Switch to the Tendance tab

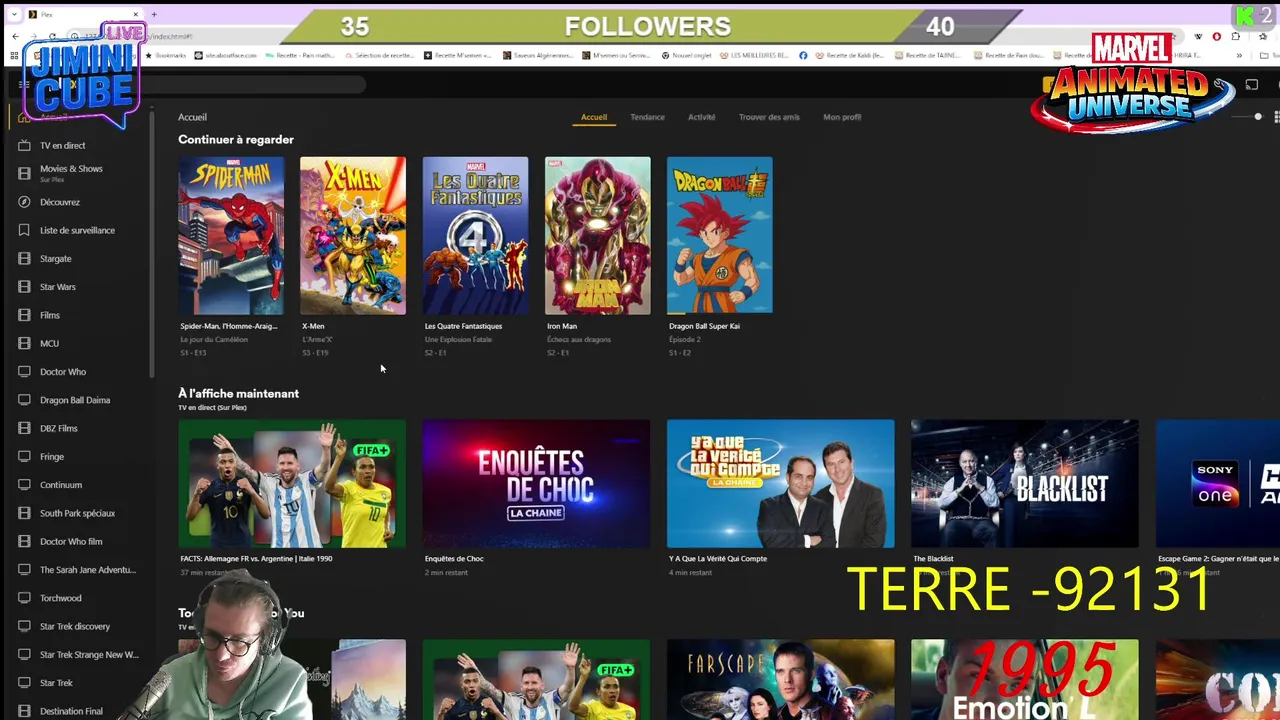[x=647, y=117]
